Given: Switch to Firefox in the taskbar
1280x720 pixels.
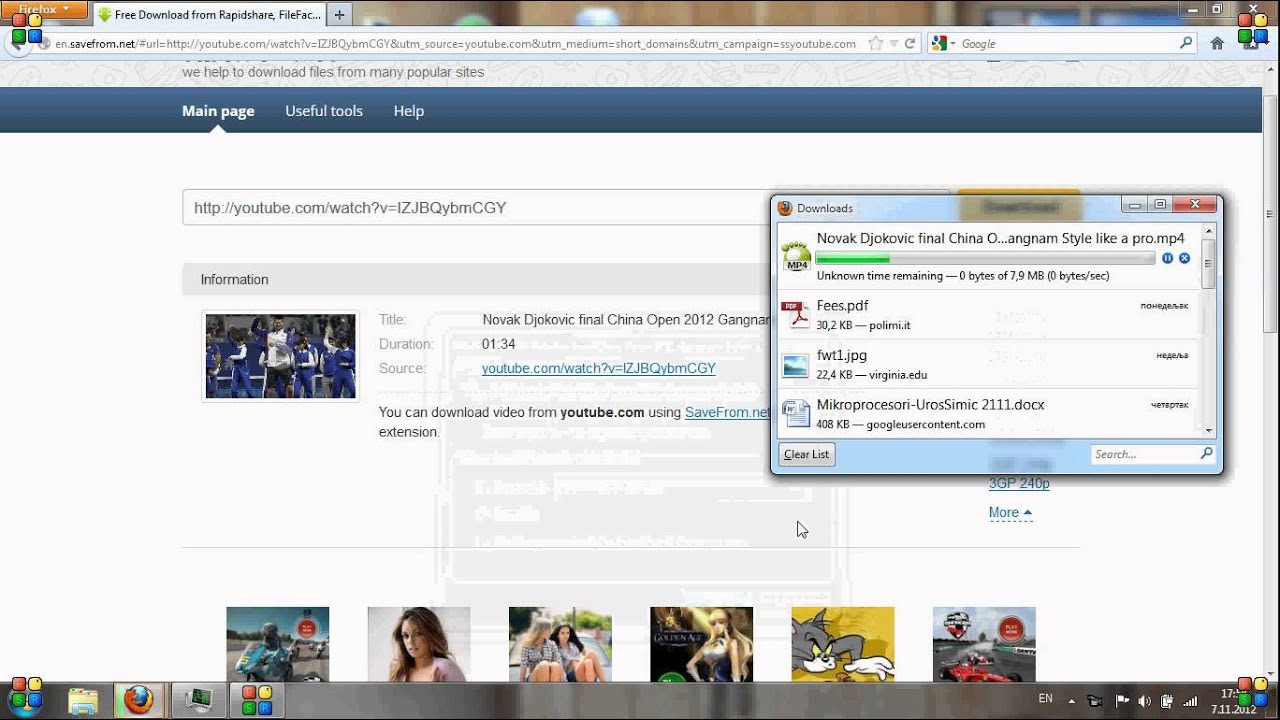Looking at the screenshot, I should coord(138,700).
